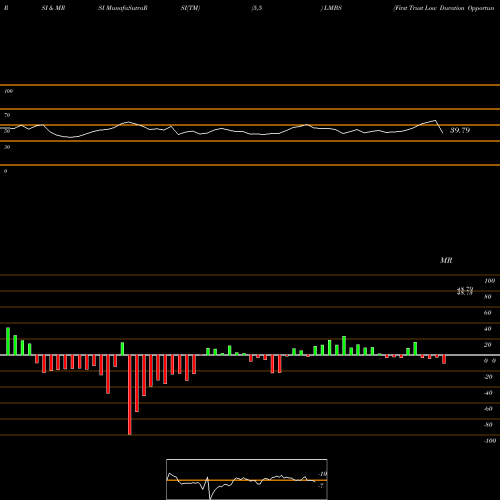Click the 'First Trust Low Duration' header text
Screen dimensions: 500x500
click(x=429, y=8)
